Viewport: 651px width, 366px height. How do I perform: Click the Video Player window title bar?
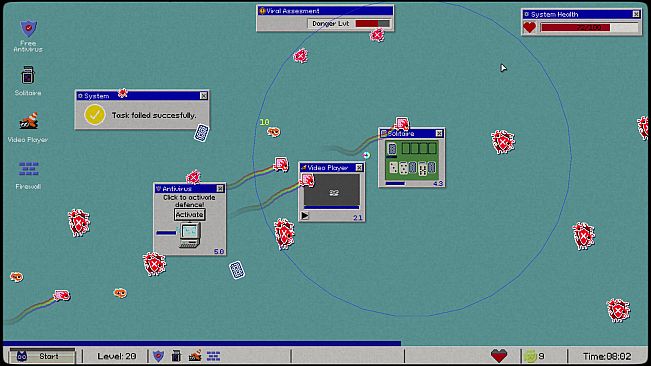point(332,168)
